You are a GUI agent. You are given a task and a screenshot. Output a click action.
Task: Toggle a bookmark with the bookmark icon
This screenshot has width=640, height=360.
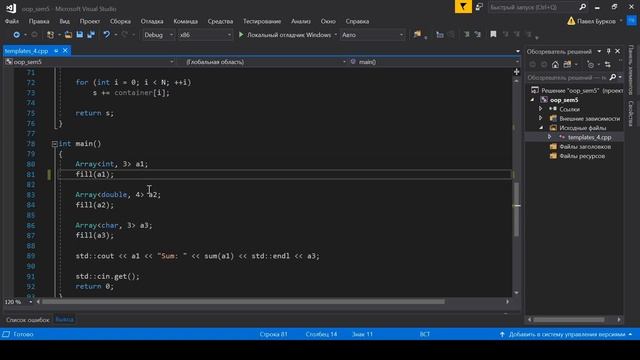click(x=493, y=35)
